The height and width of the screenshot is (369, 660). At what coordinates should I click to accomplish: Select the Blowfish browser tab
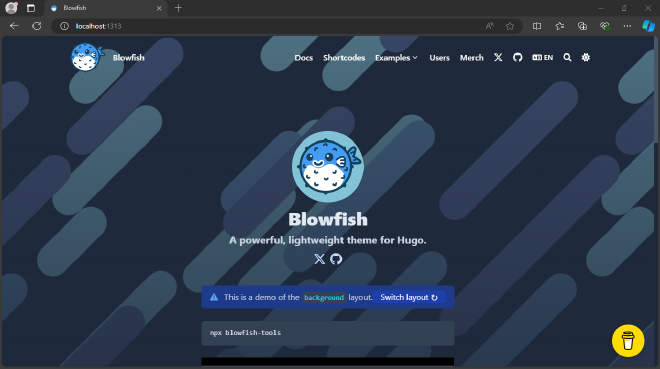105,8
